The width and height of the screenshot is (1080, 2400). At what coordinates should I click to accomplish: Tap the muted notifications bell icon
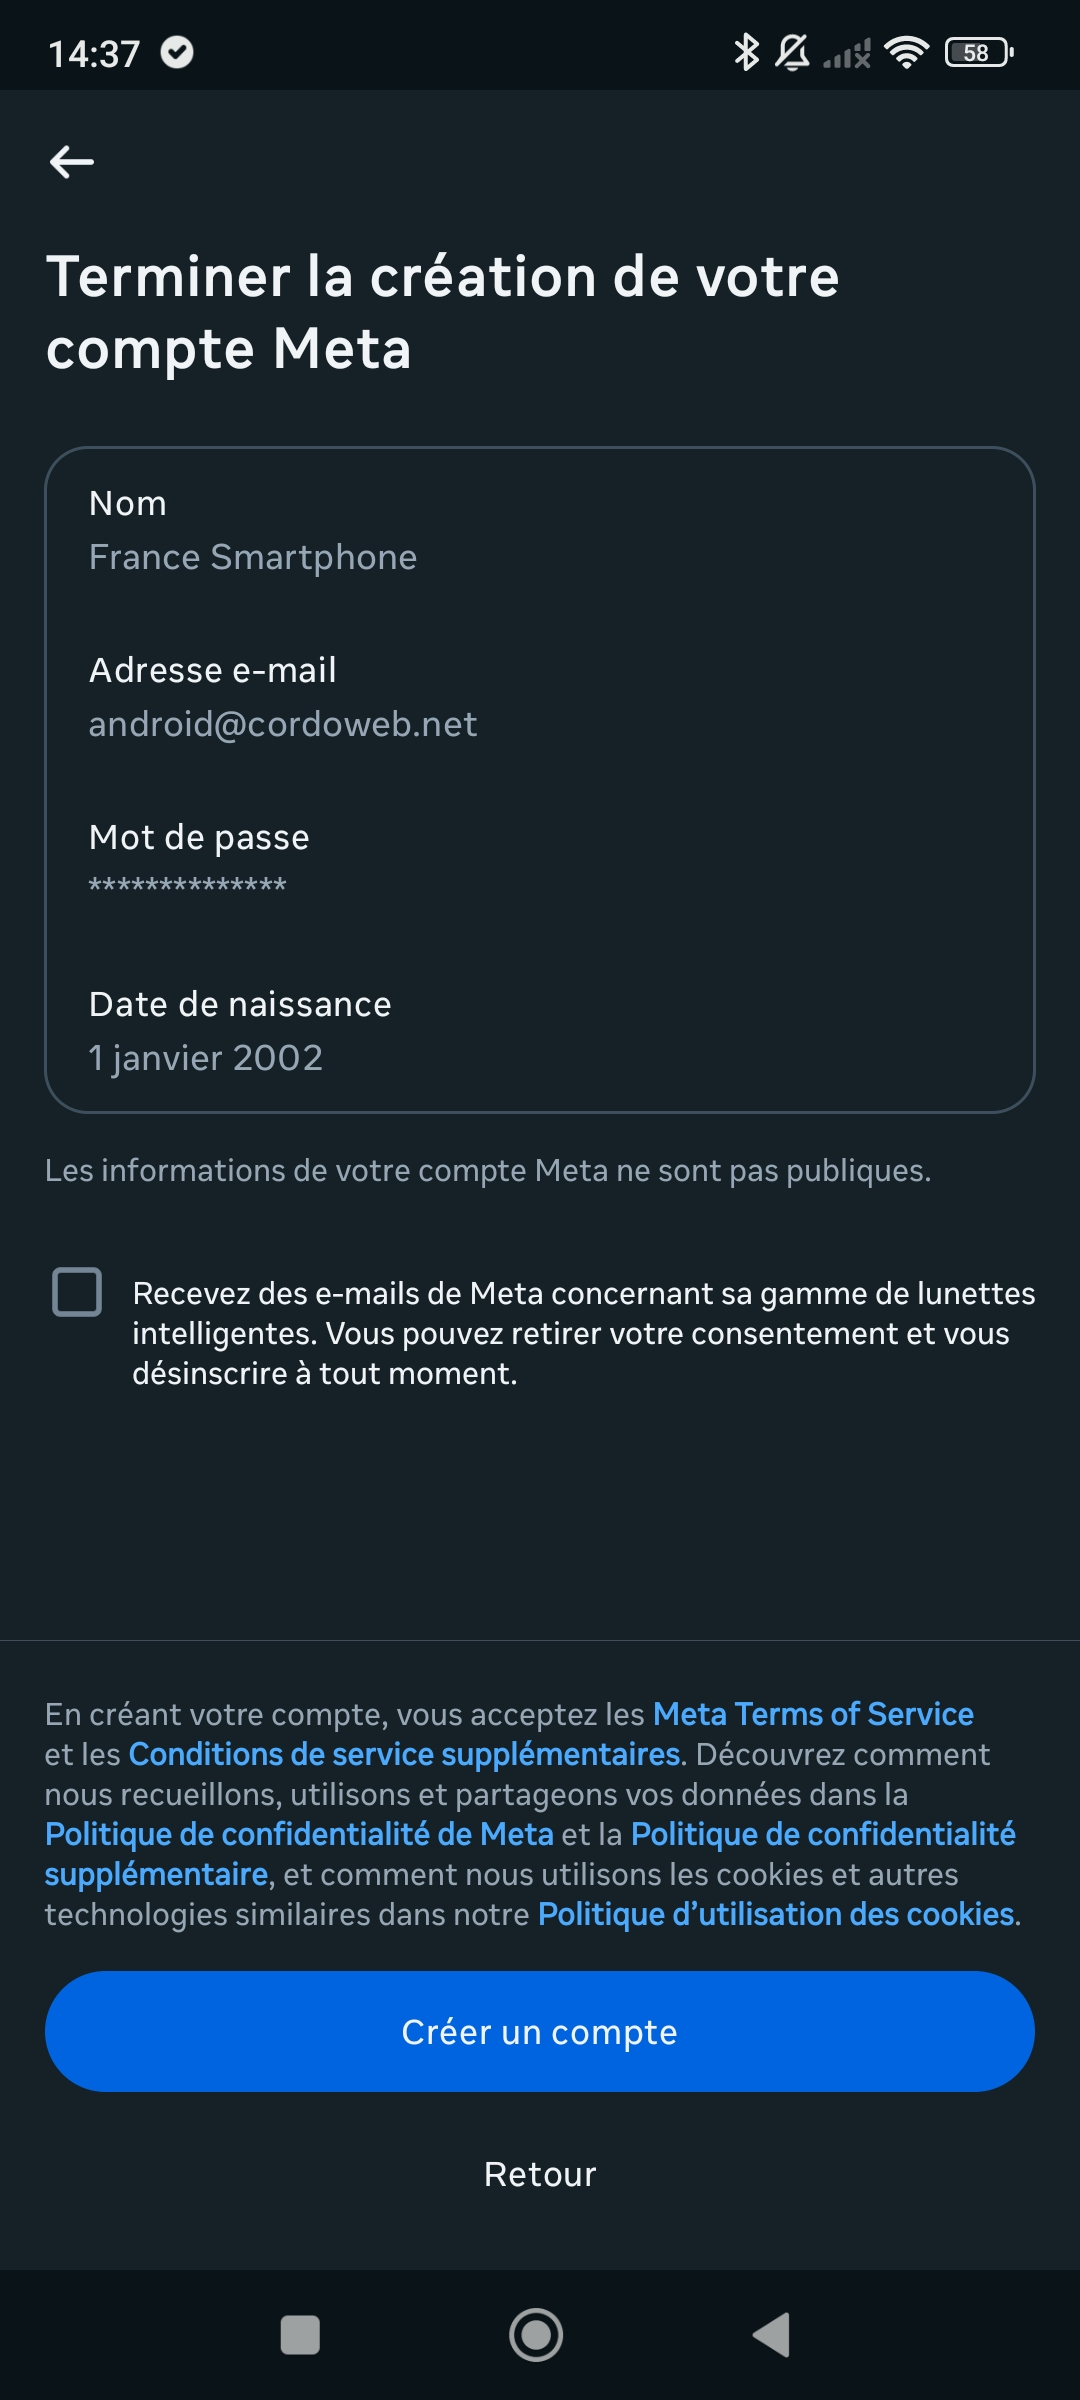[x=793, y=52]
